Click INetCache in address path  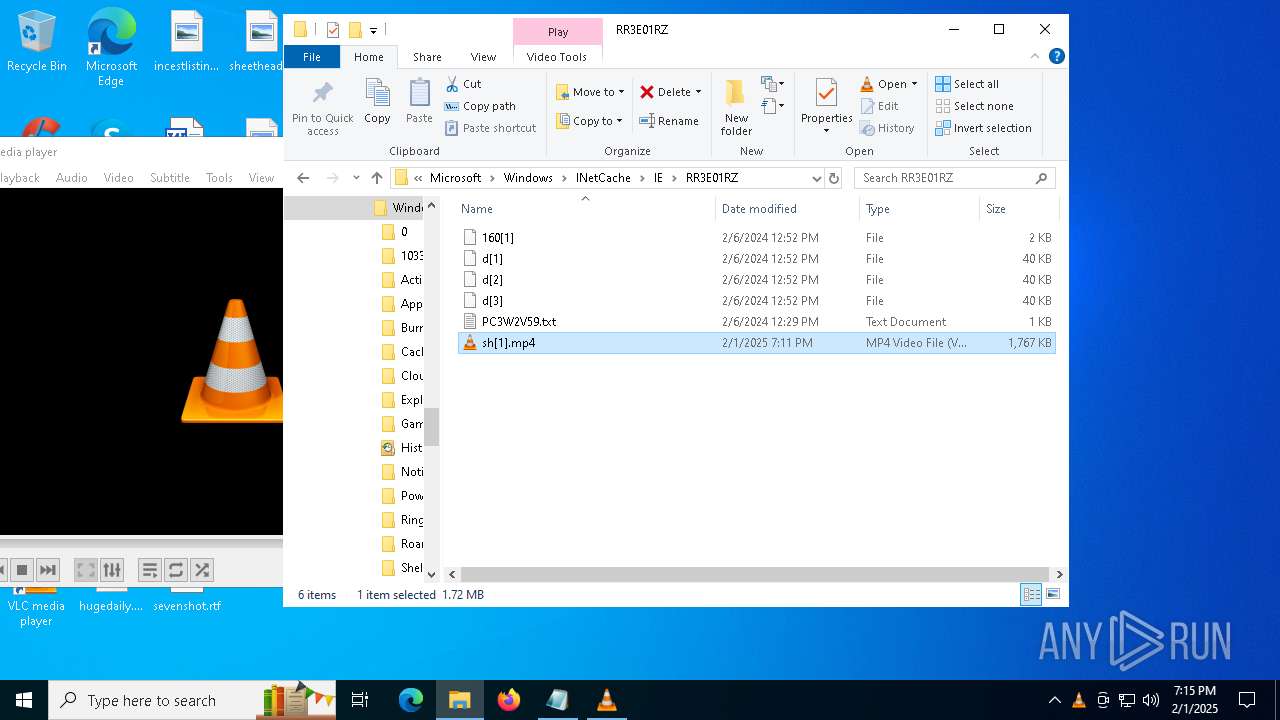(603, 178)
